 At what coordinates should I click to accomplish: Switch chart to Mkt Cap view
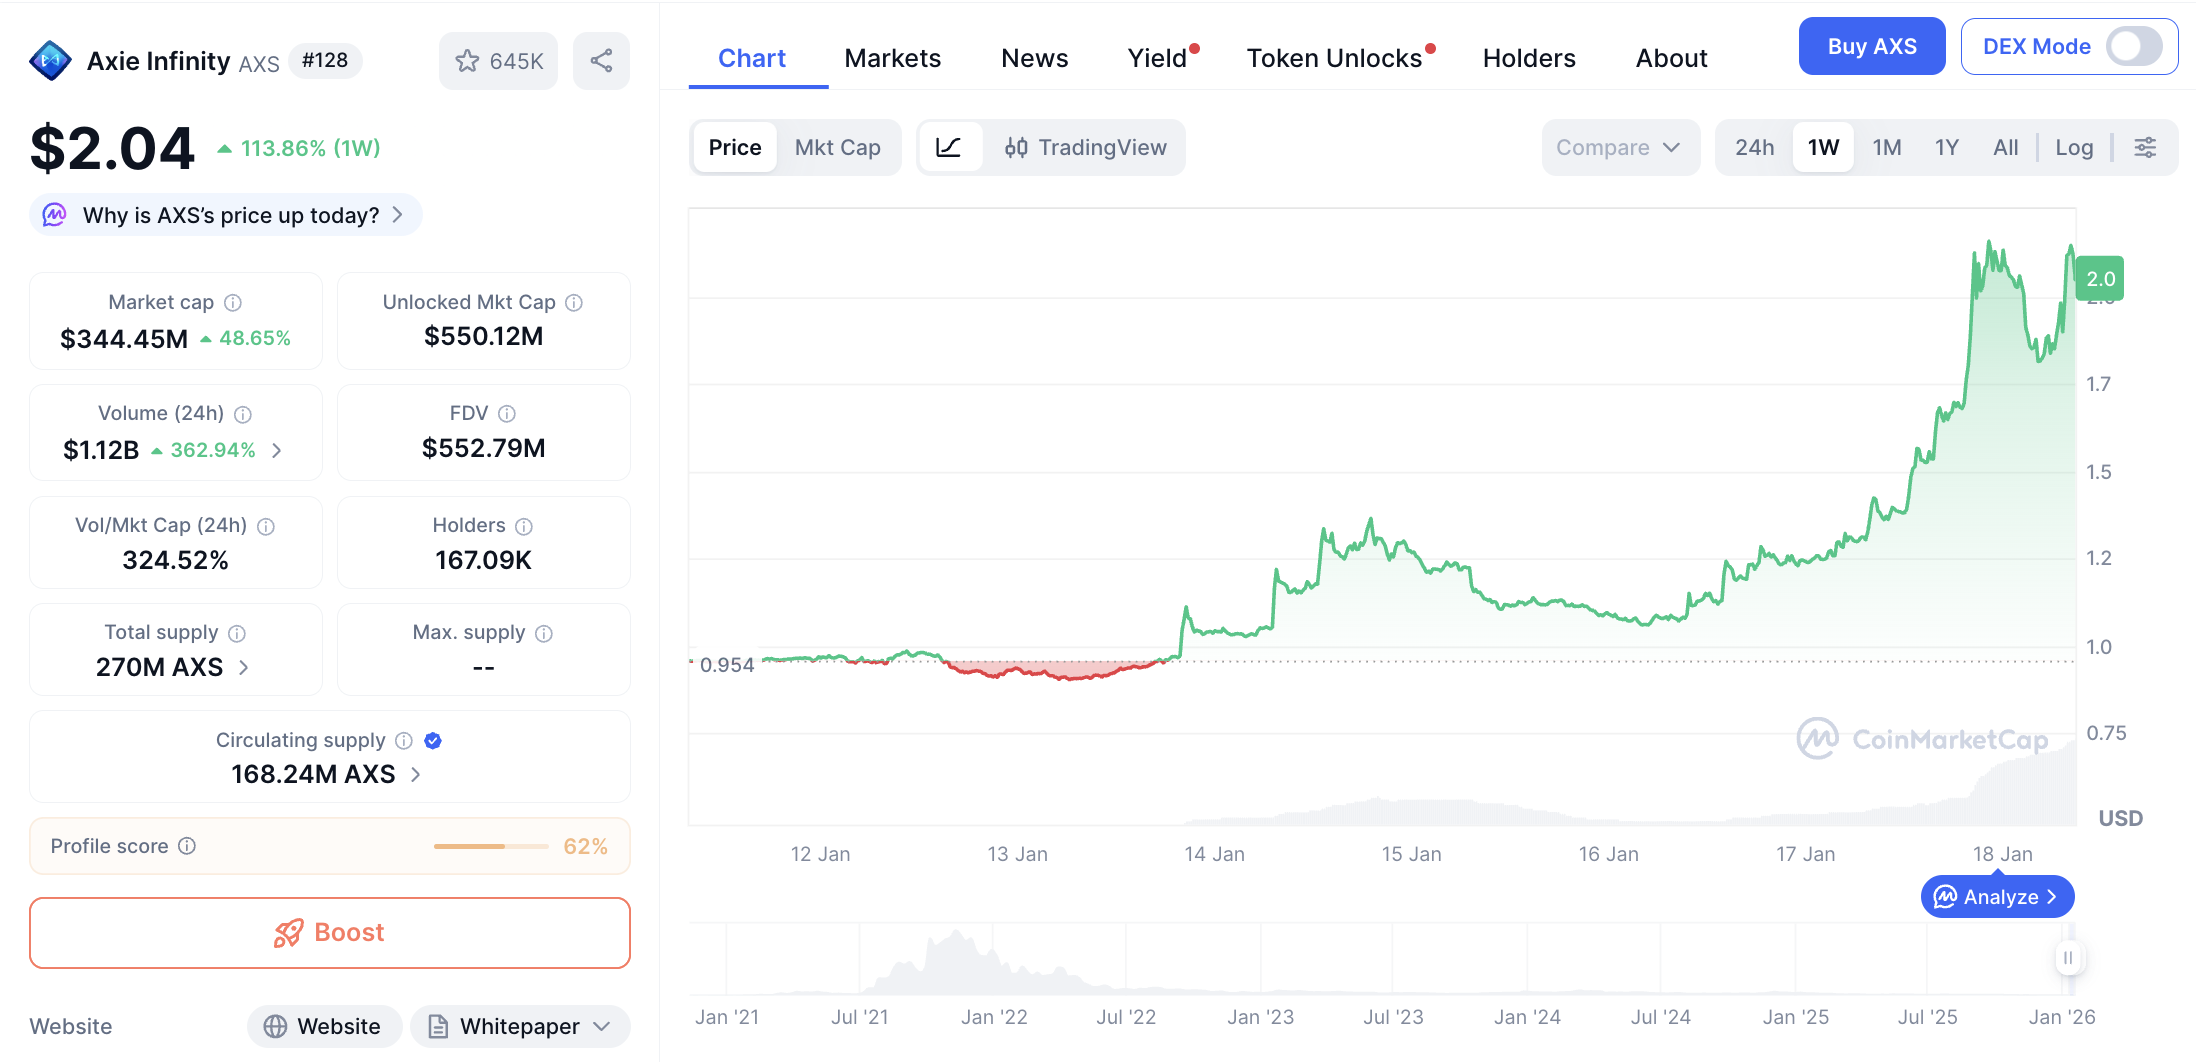(x=837, y=148)
